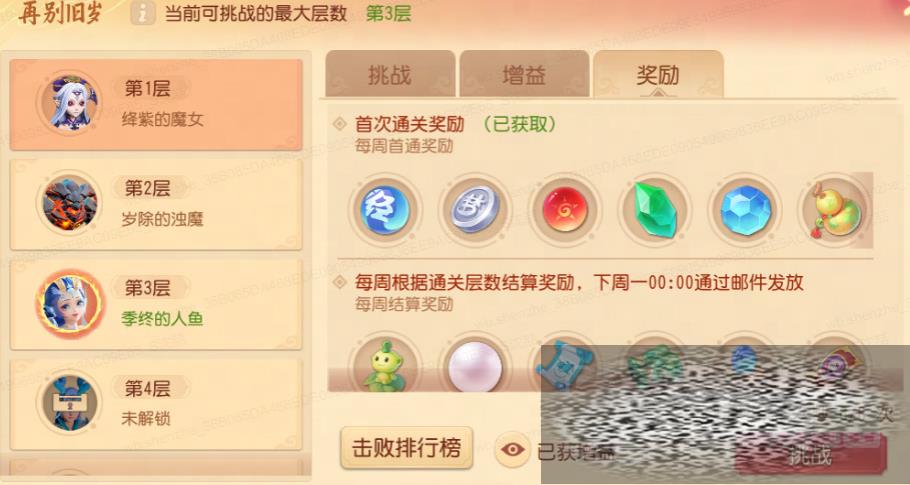910x485 pixels.
Task: Select 第1层 绛紫的魔女 floor entry
Action: pos(156,104)
